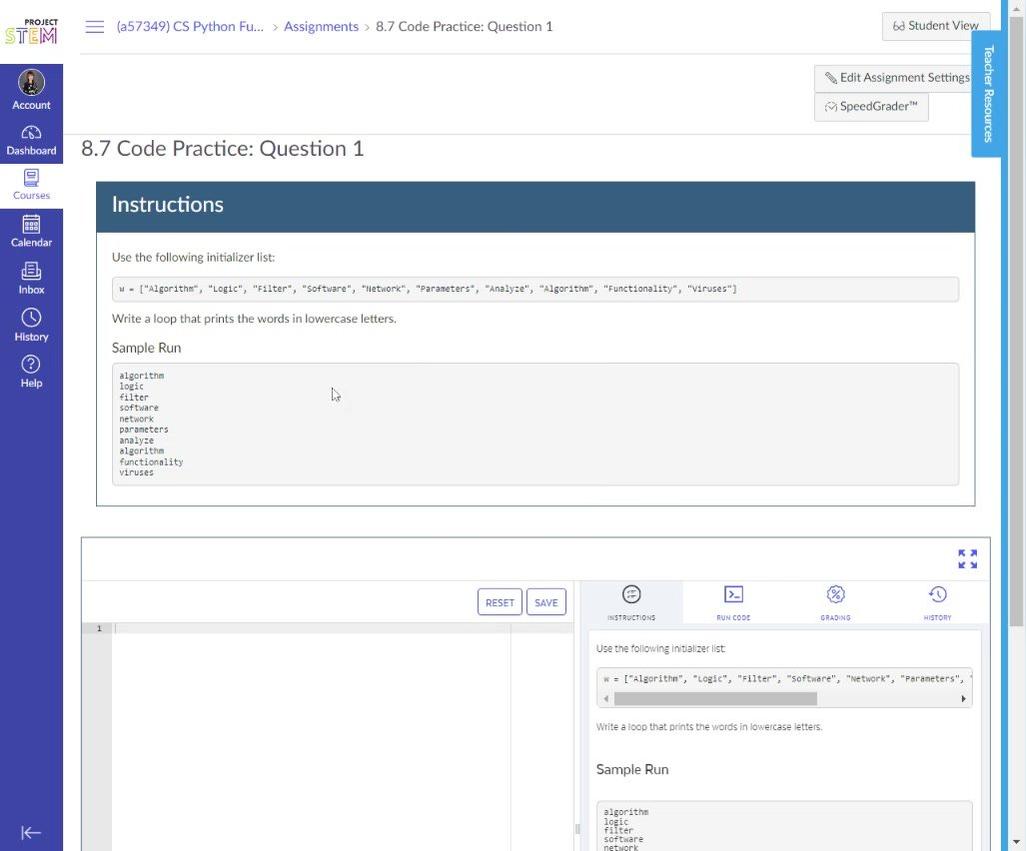Click into line 1 of code editor
1026x851 pixels.
click(310, 628)
